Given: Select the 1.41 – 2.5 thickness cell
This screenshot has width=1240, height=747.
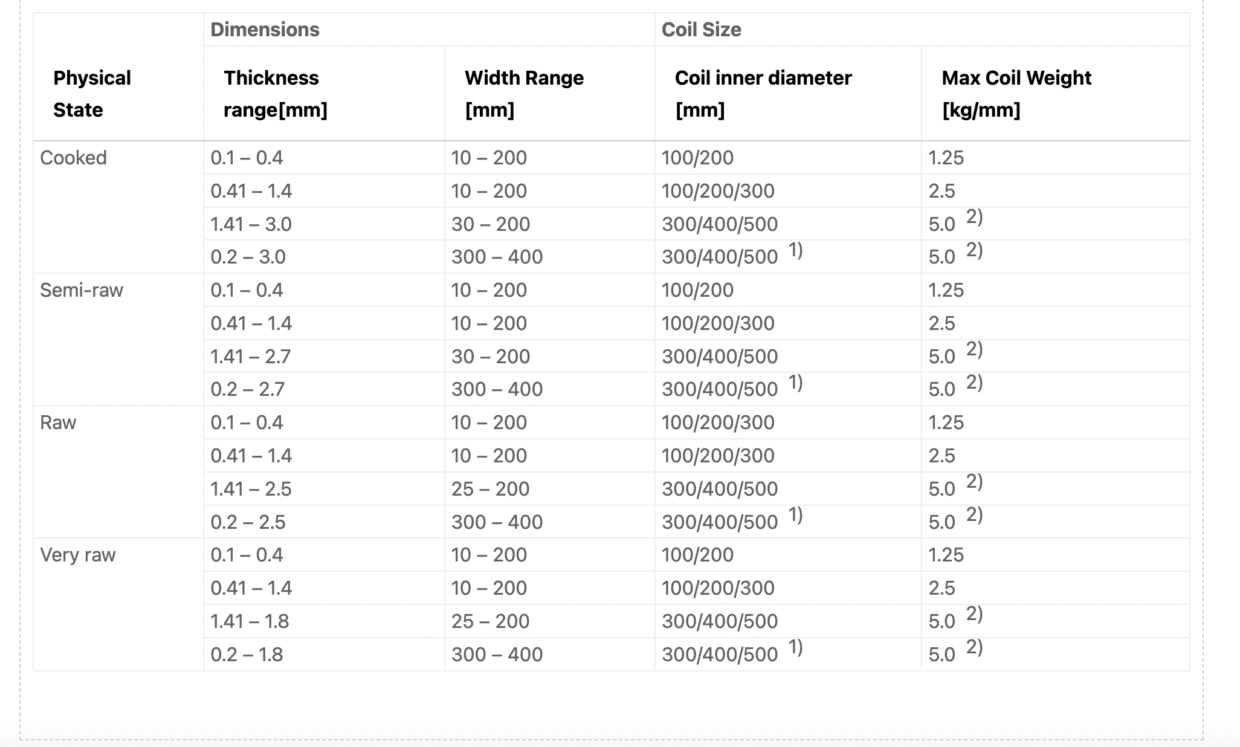Looking at the screenshot, I should [x=251, y=489].
